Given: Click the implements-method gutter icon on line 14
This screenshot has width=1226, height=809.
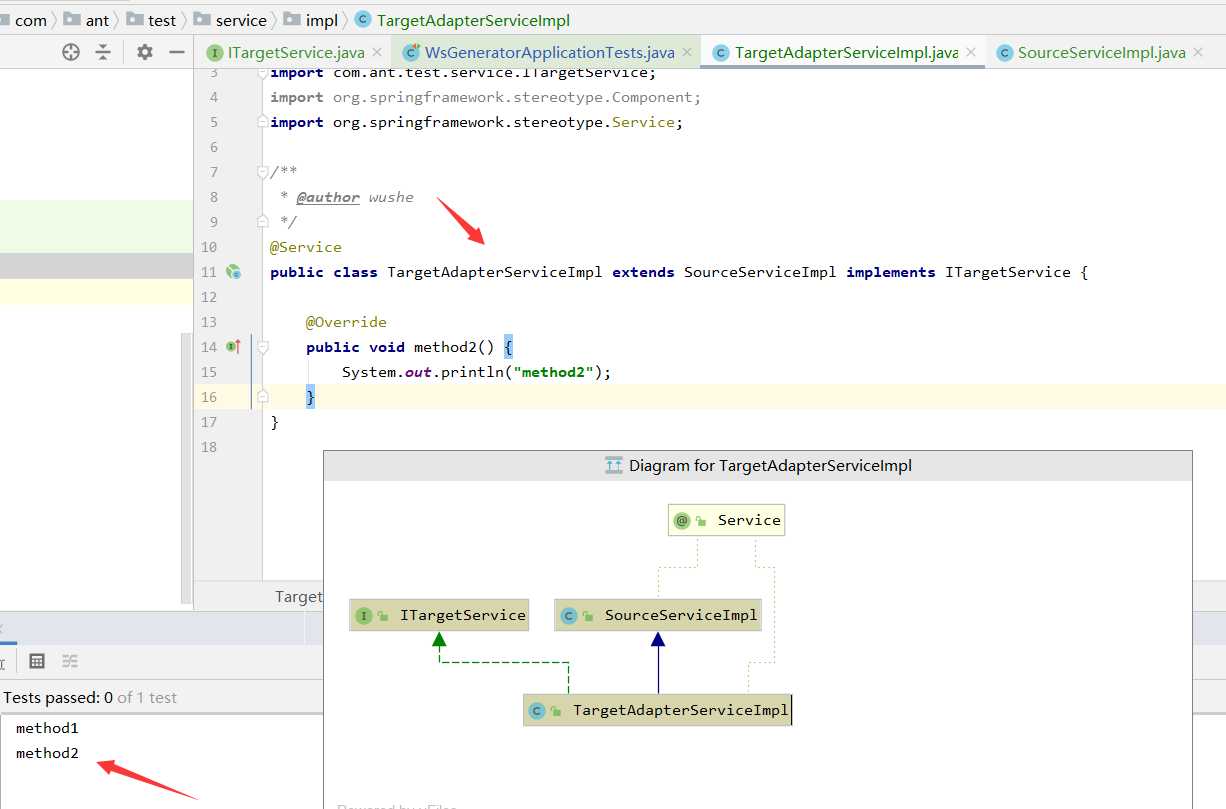Looking at the screenshot, I should click(233, 346).
